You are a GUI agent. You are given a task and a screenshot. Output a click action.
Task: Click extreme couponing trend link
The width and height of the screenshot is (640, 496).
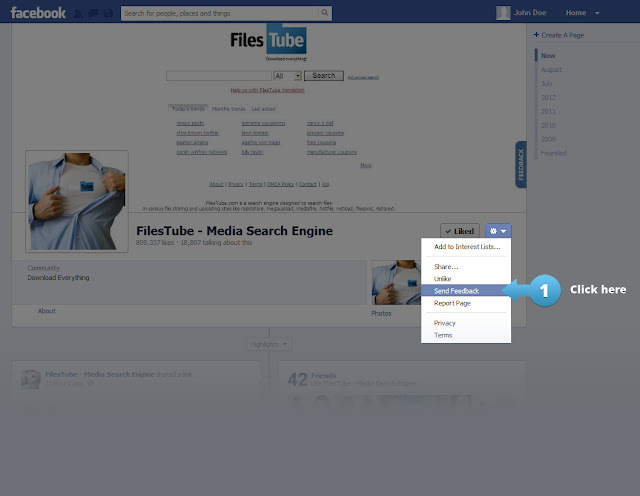pyautogui.click(x=263, y=123)
